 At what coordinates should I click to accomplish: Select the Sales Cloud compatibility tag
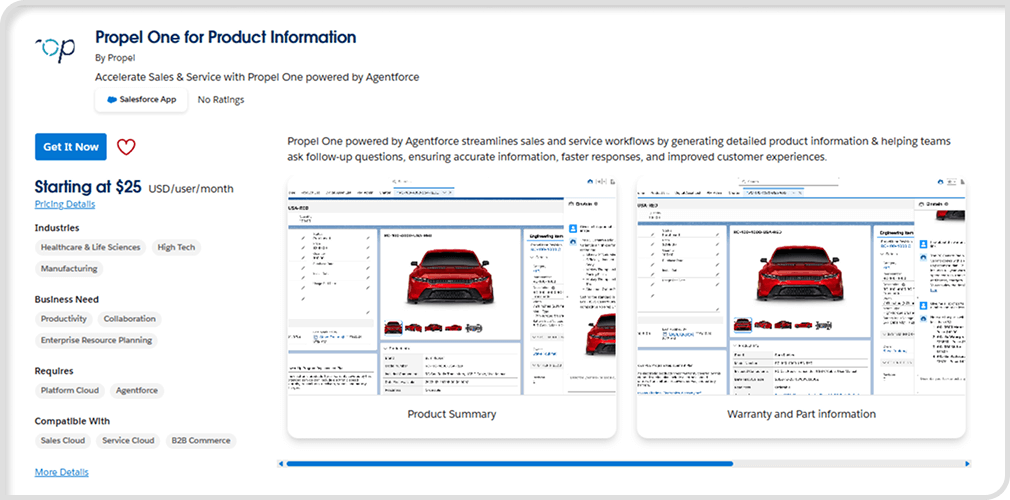point(63,441)
